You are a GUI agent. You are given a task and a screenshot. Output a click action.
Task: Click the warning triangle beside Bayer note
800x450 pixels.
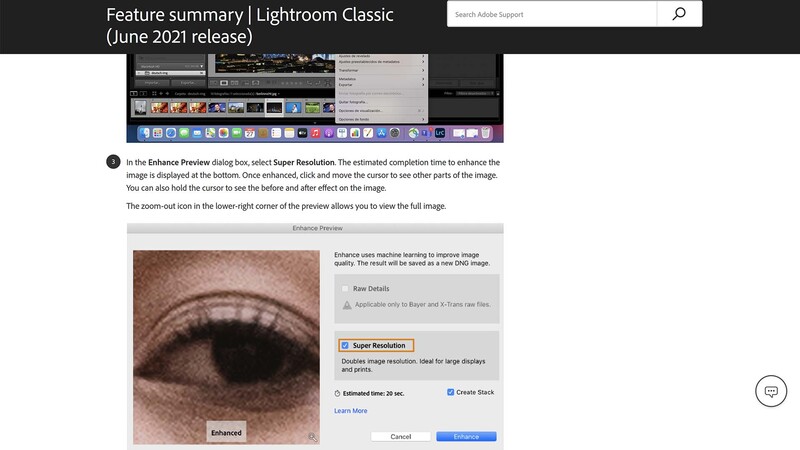pyautogui.click(x=347, y=305)
